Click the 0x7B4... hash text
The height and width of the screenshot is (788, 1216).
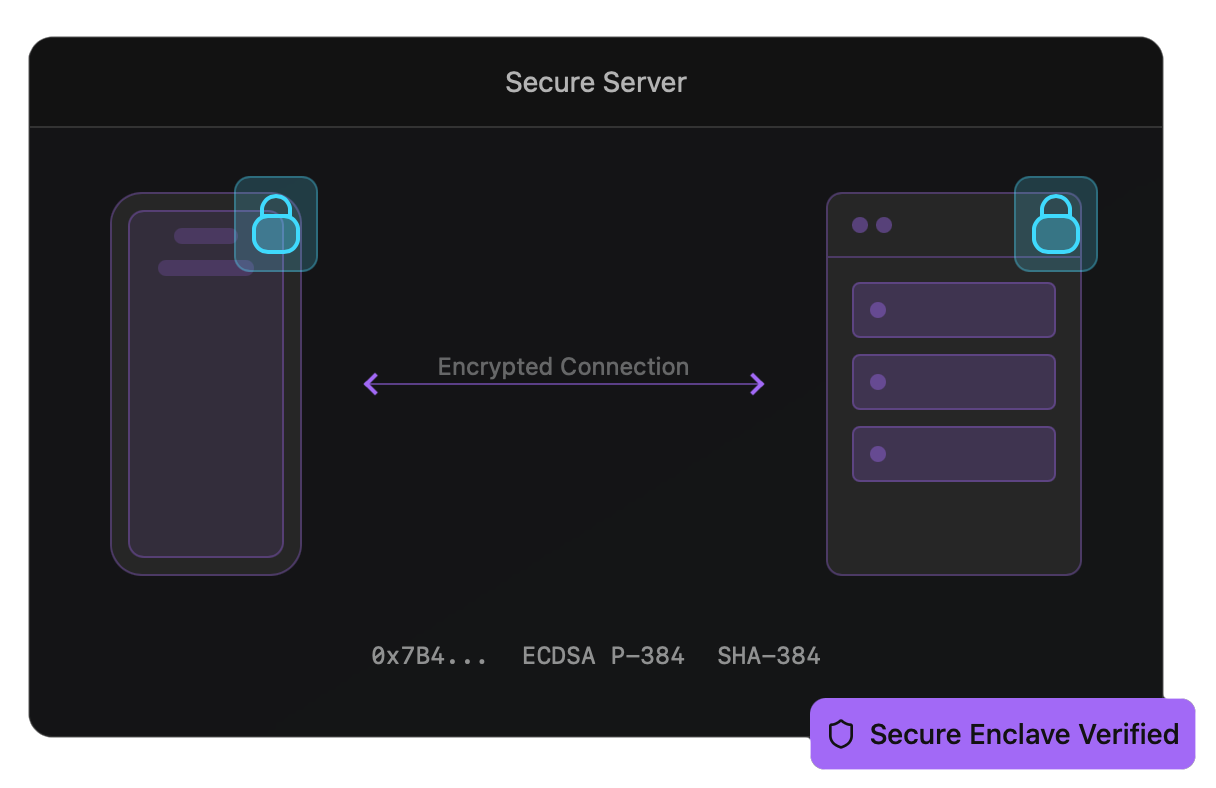(429, 656)
